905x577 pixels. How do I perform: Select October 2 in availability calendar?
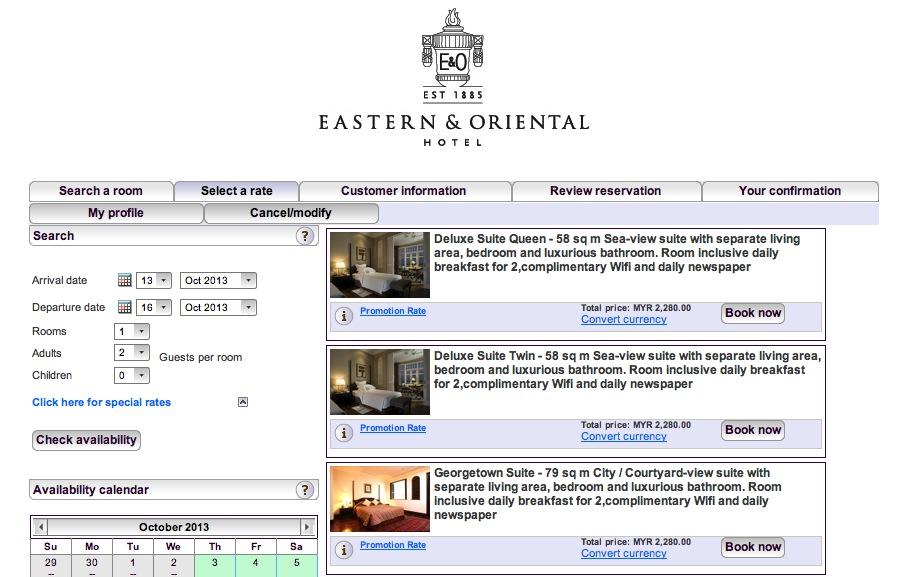coord(174,565)
